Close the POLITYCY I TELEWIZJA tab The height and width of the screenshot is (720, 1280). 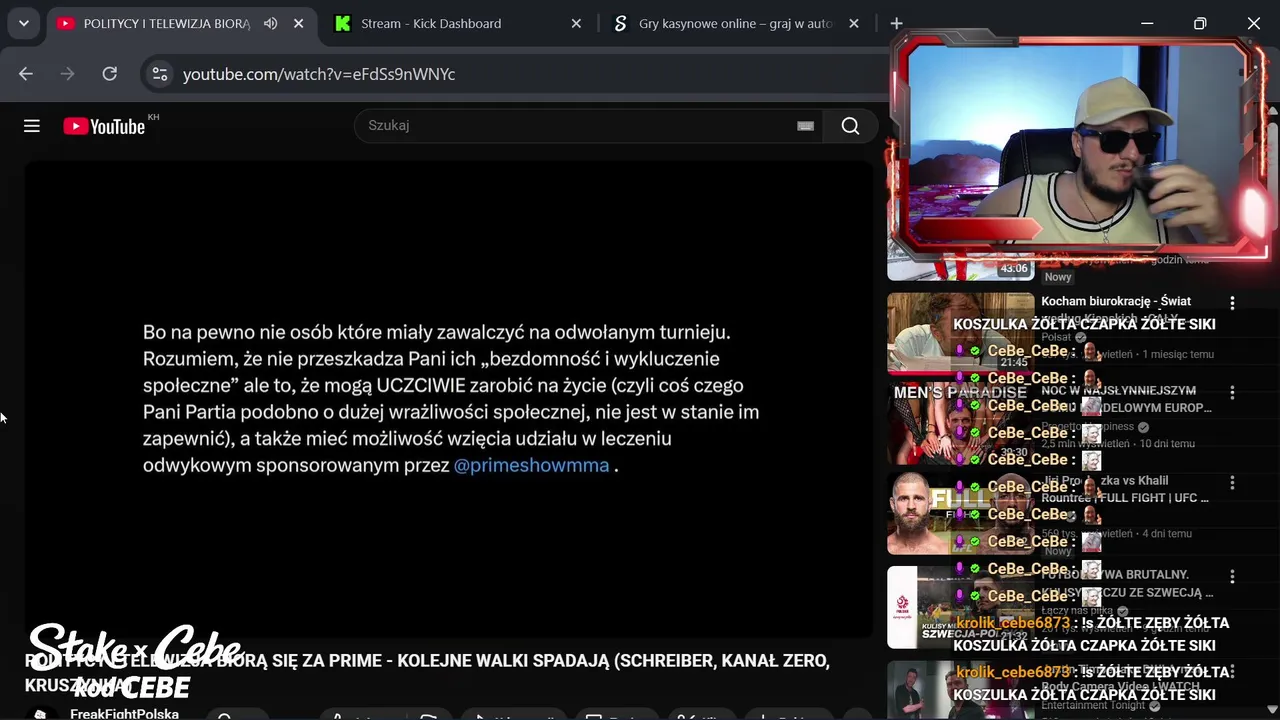pos(298,23)
